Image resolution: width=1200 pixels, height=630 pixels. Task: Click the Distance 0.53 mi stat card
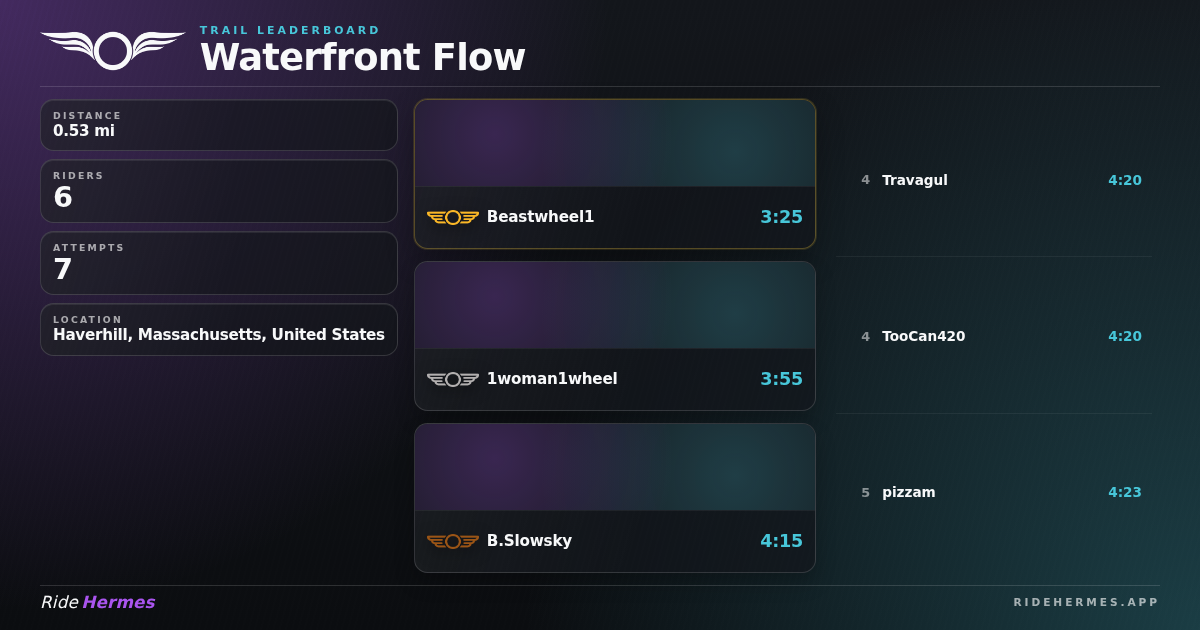(219, 125)
